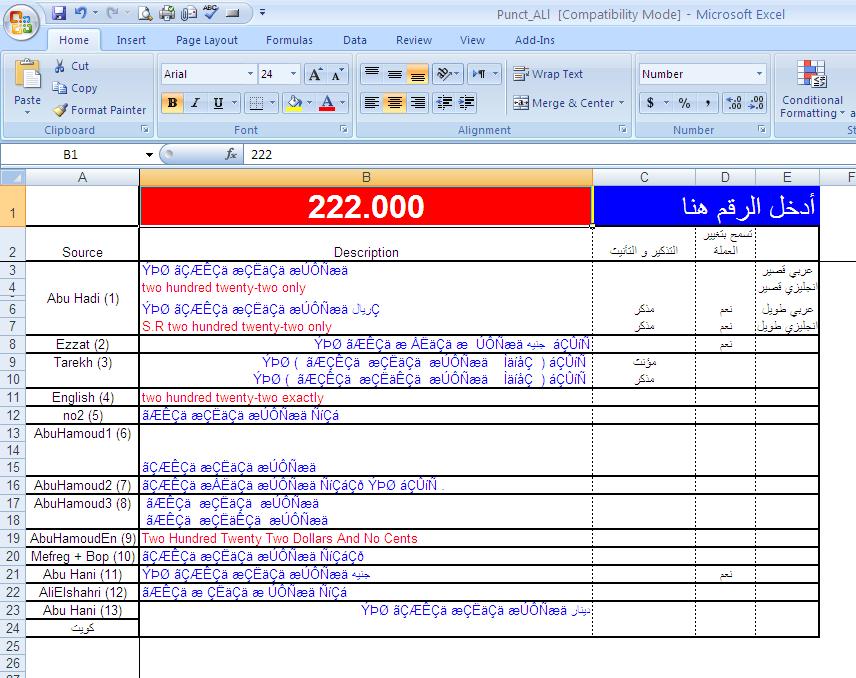The width and height of the screenshot is (856, 678).
Task: Save the workbook from the Quick Access Toolbar
Action: pos(59,13)
